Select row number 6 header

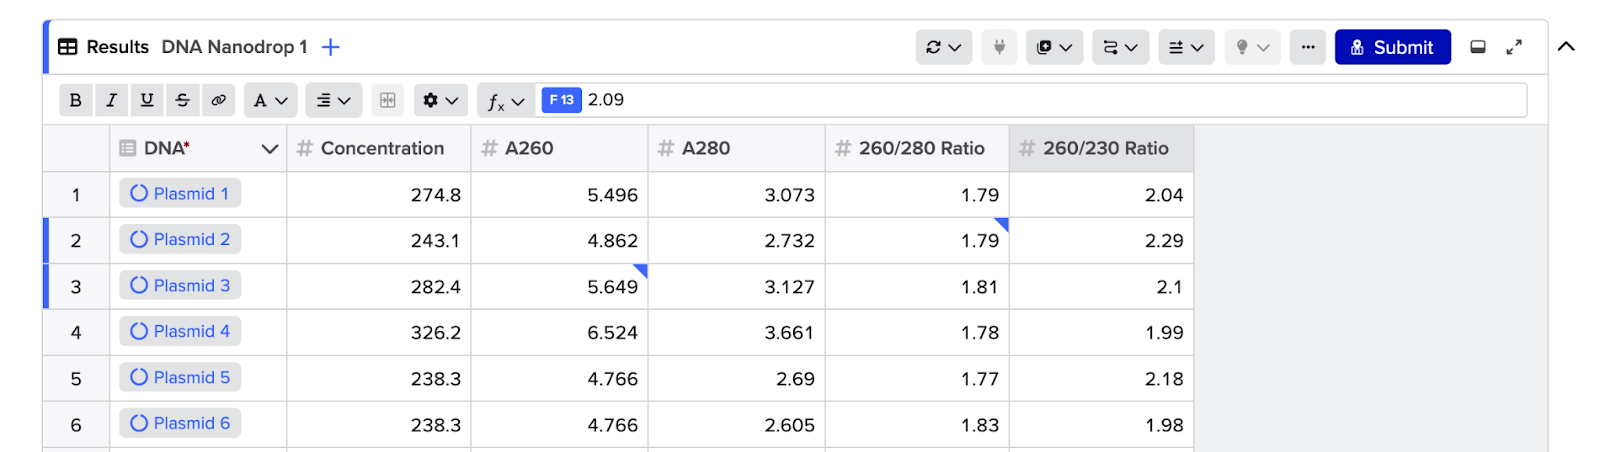point(76,425)
